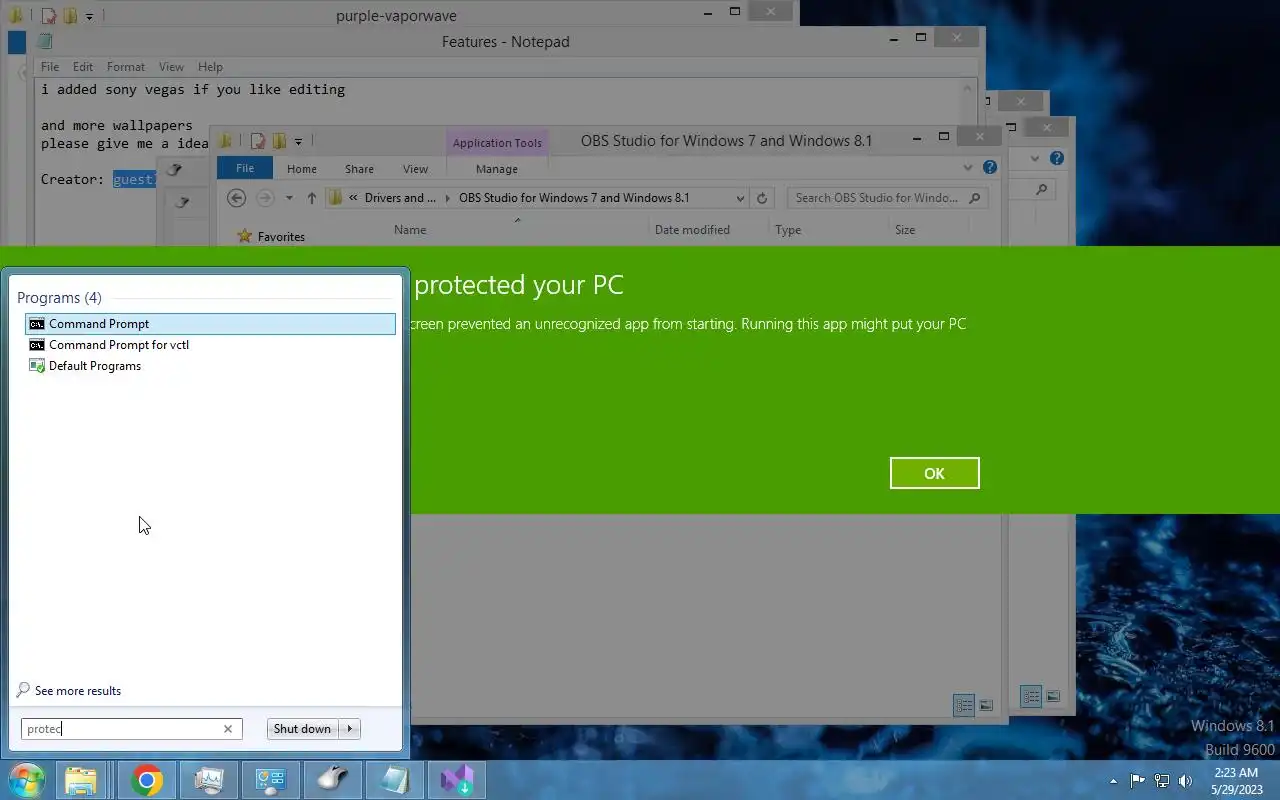Expand address bar history dropdown in OBS window

pyautogui.click(x=740, y=198)
